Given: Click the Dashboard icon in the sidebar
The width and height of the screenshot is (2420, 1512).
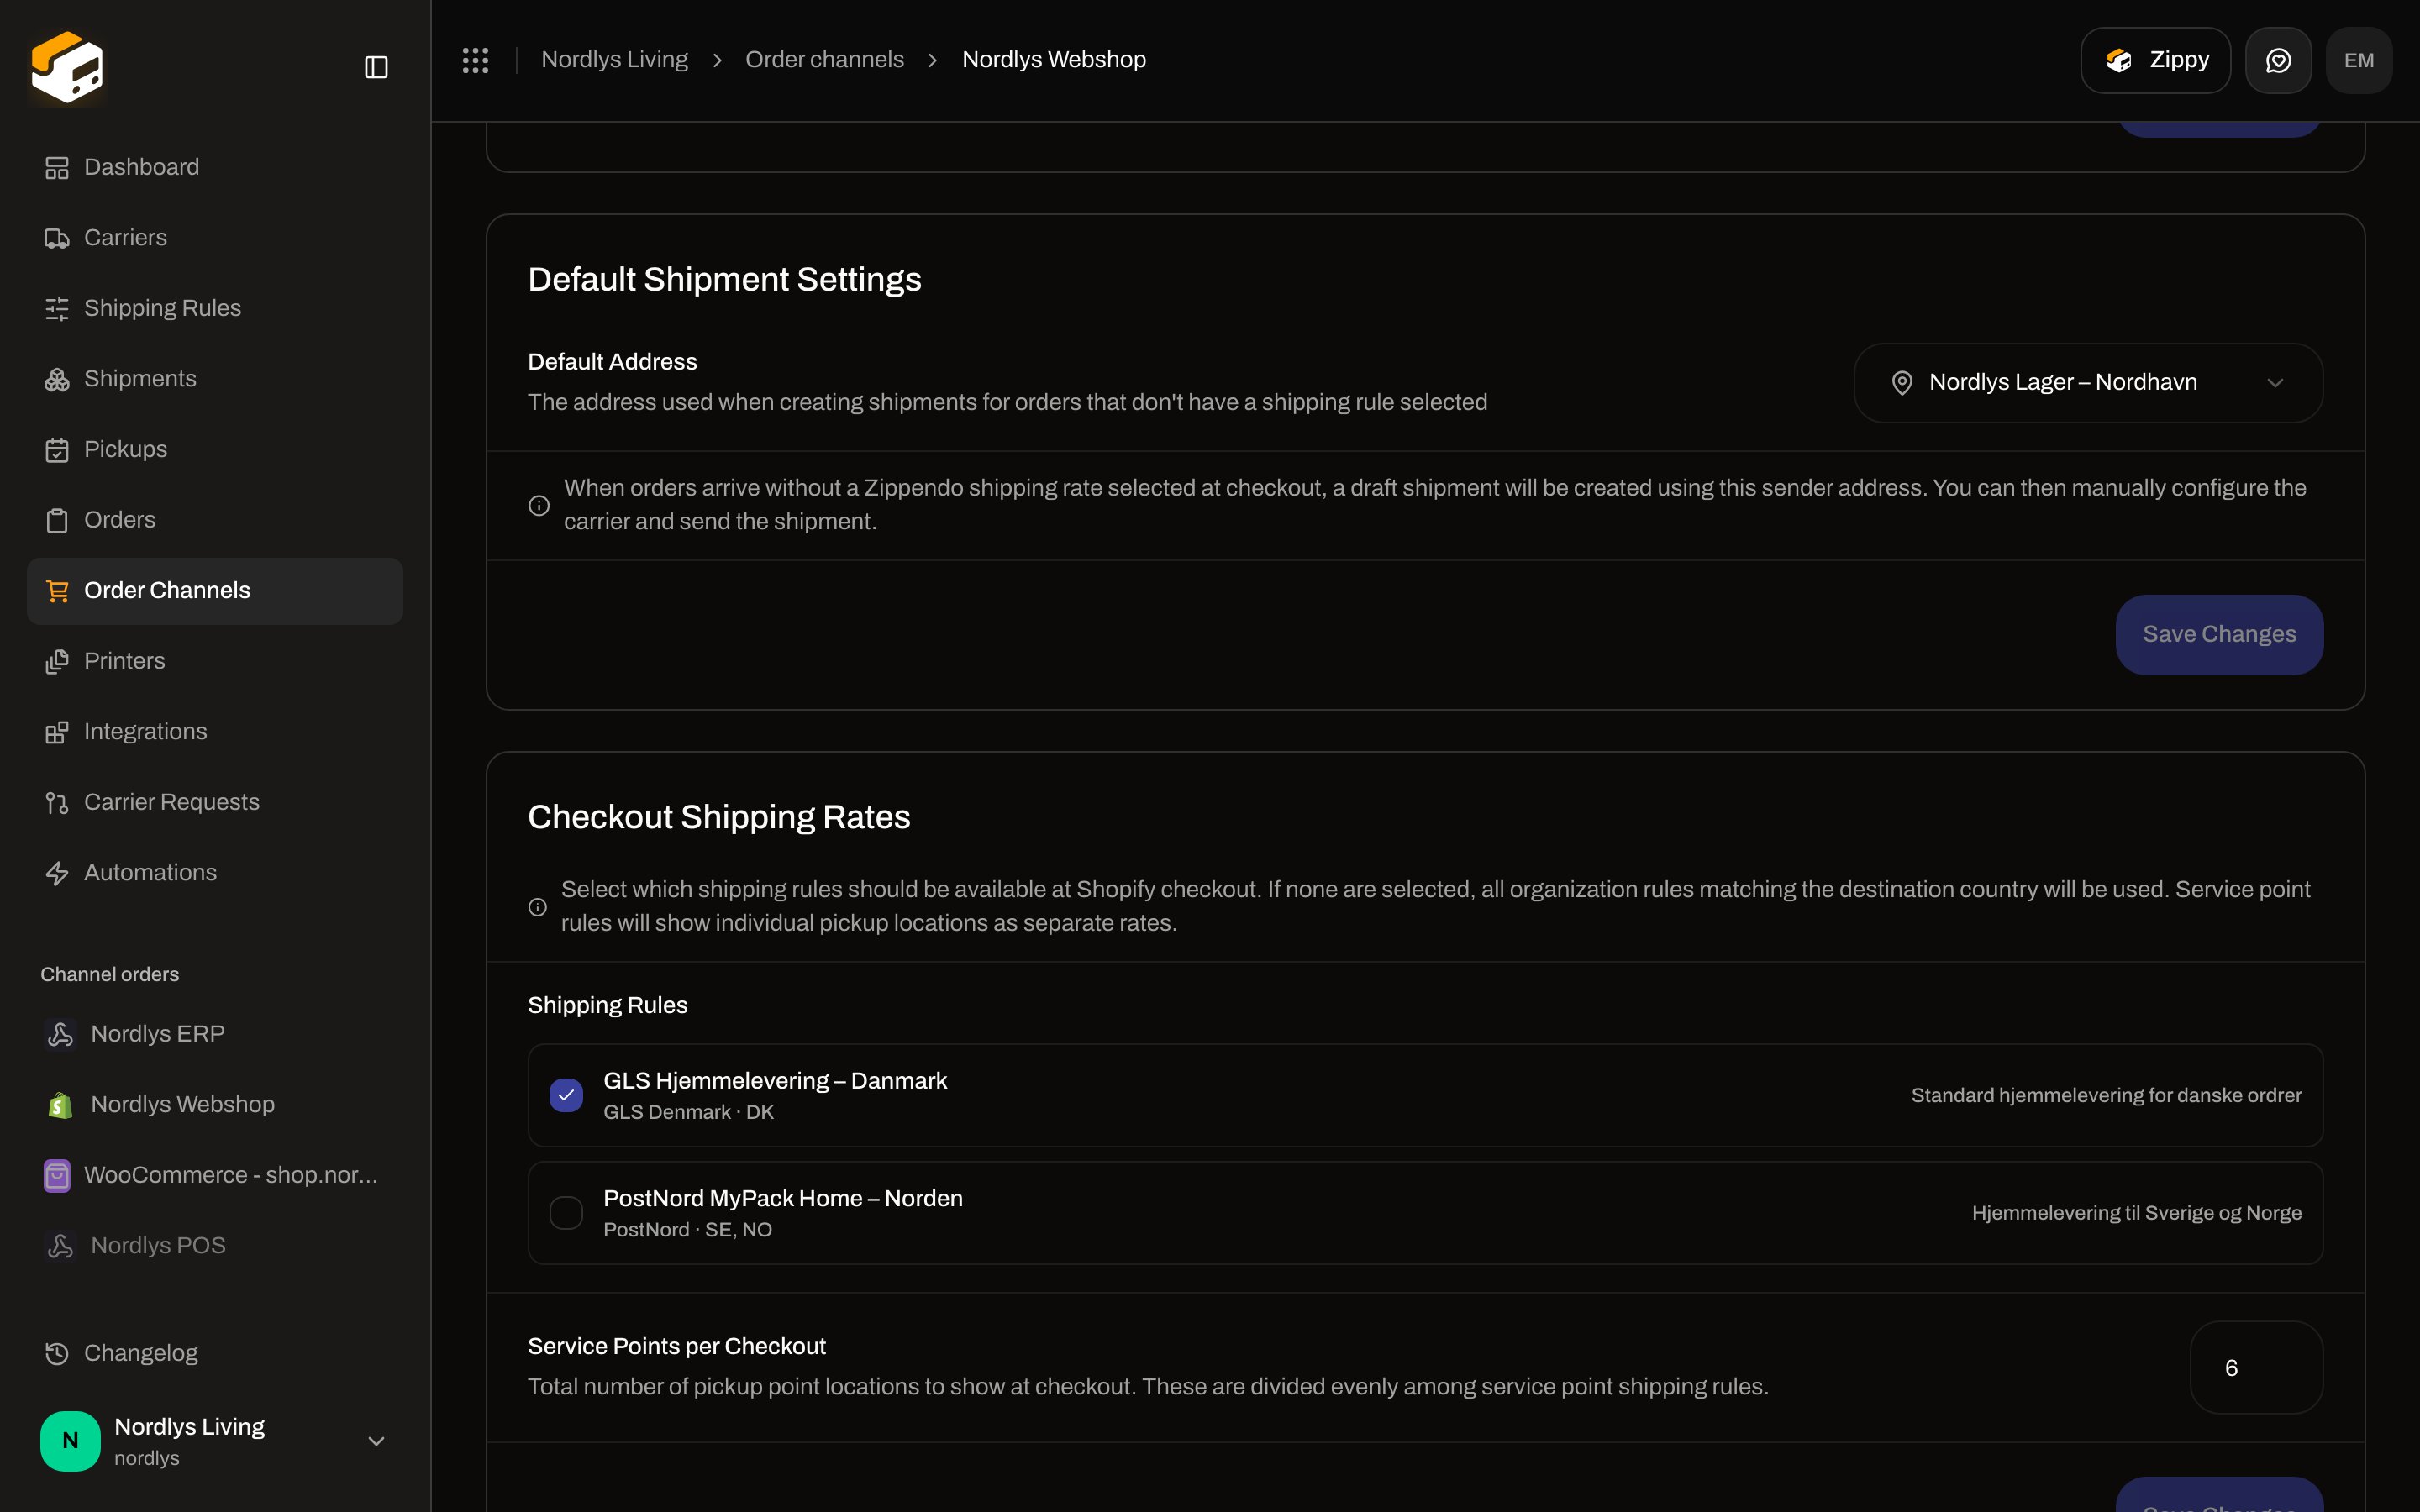Looking at the screenshot, I should coord(57,168).
